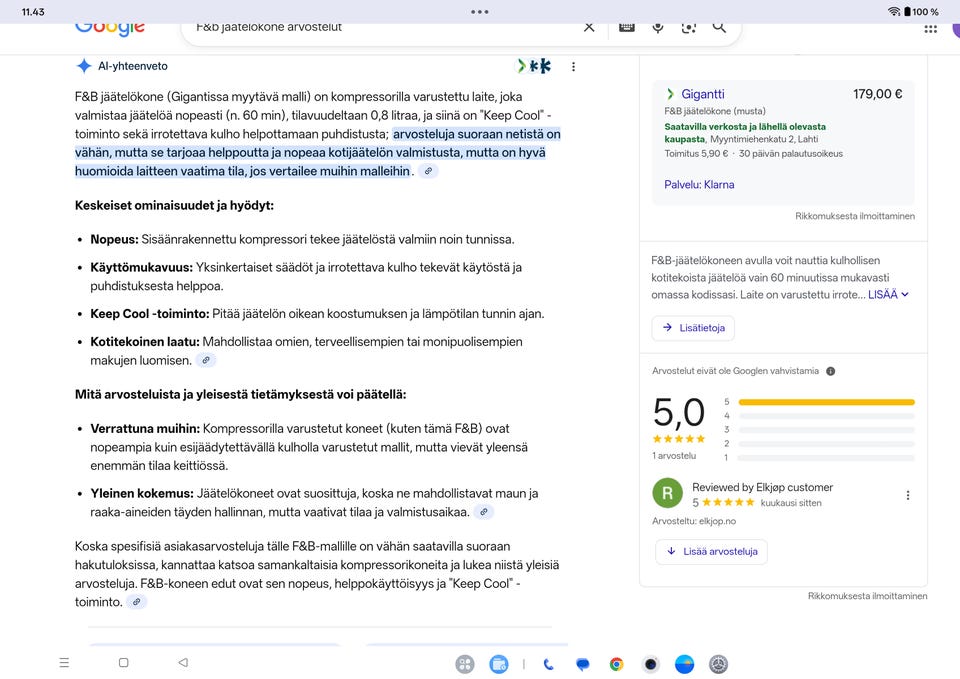Focus the Google search input field

pos(380,27)
